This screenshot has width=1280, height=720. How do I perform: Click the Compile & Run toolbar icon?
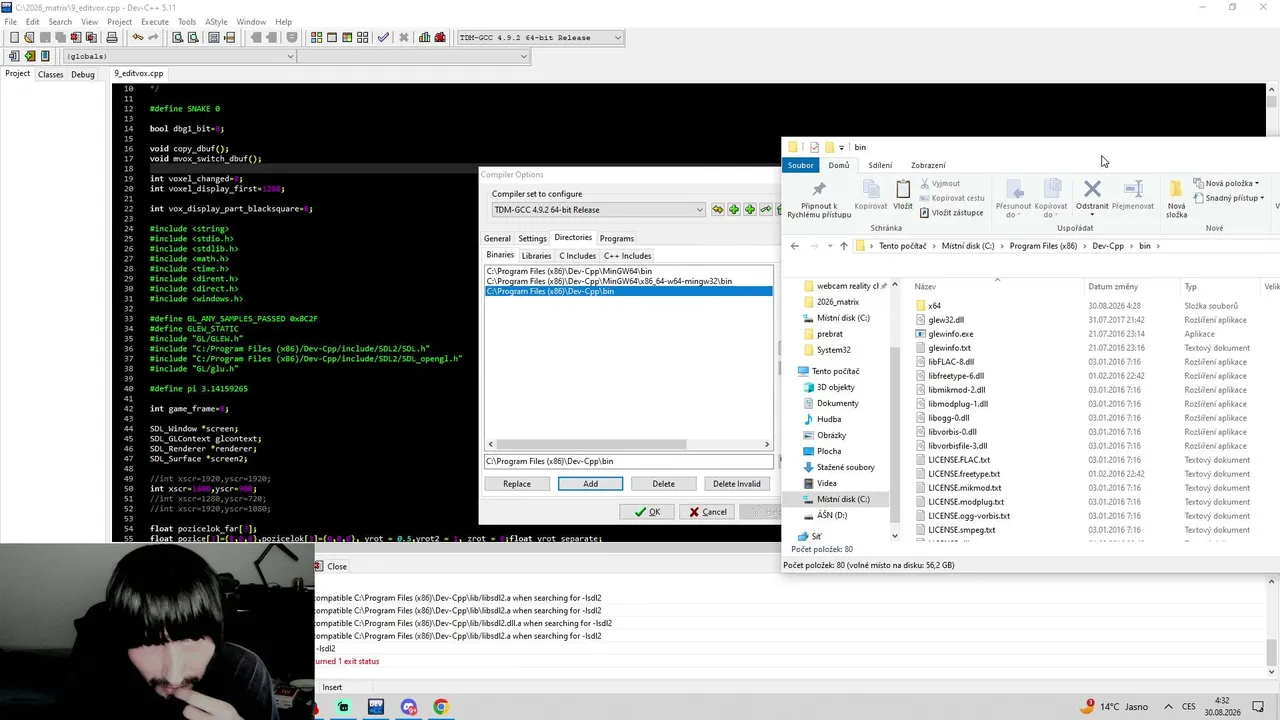(x=348, y=38)
